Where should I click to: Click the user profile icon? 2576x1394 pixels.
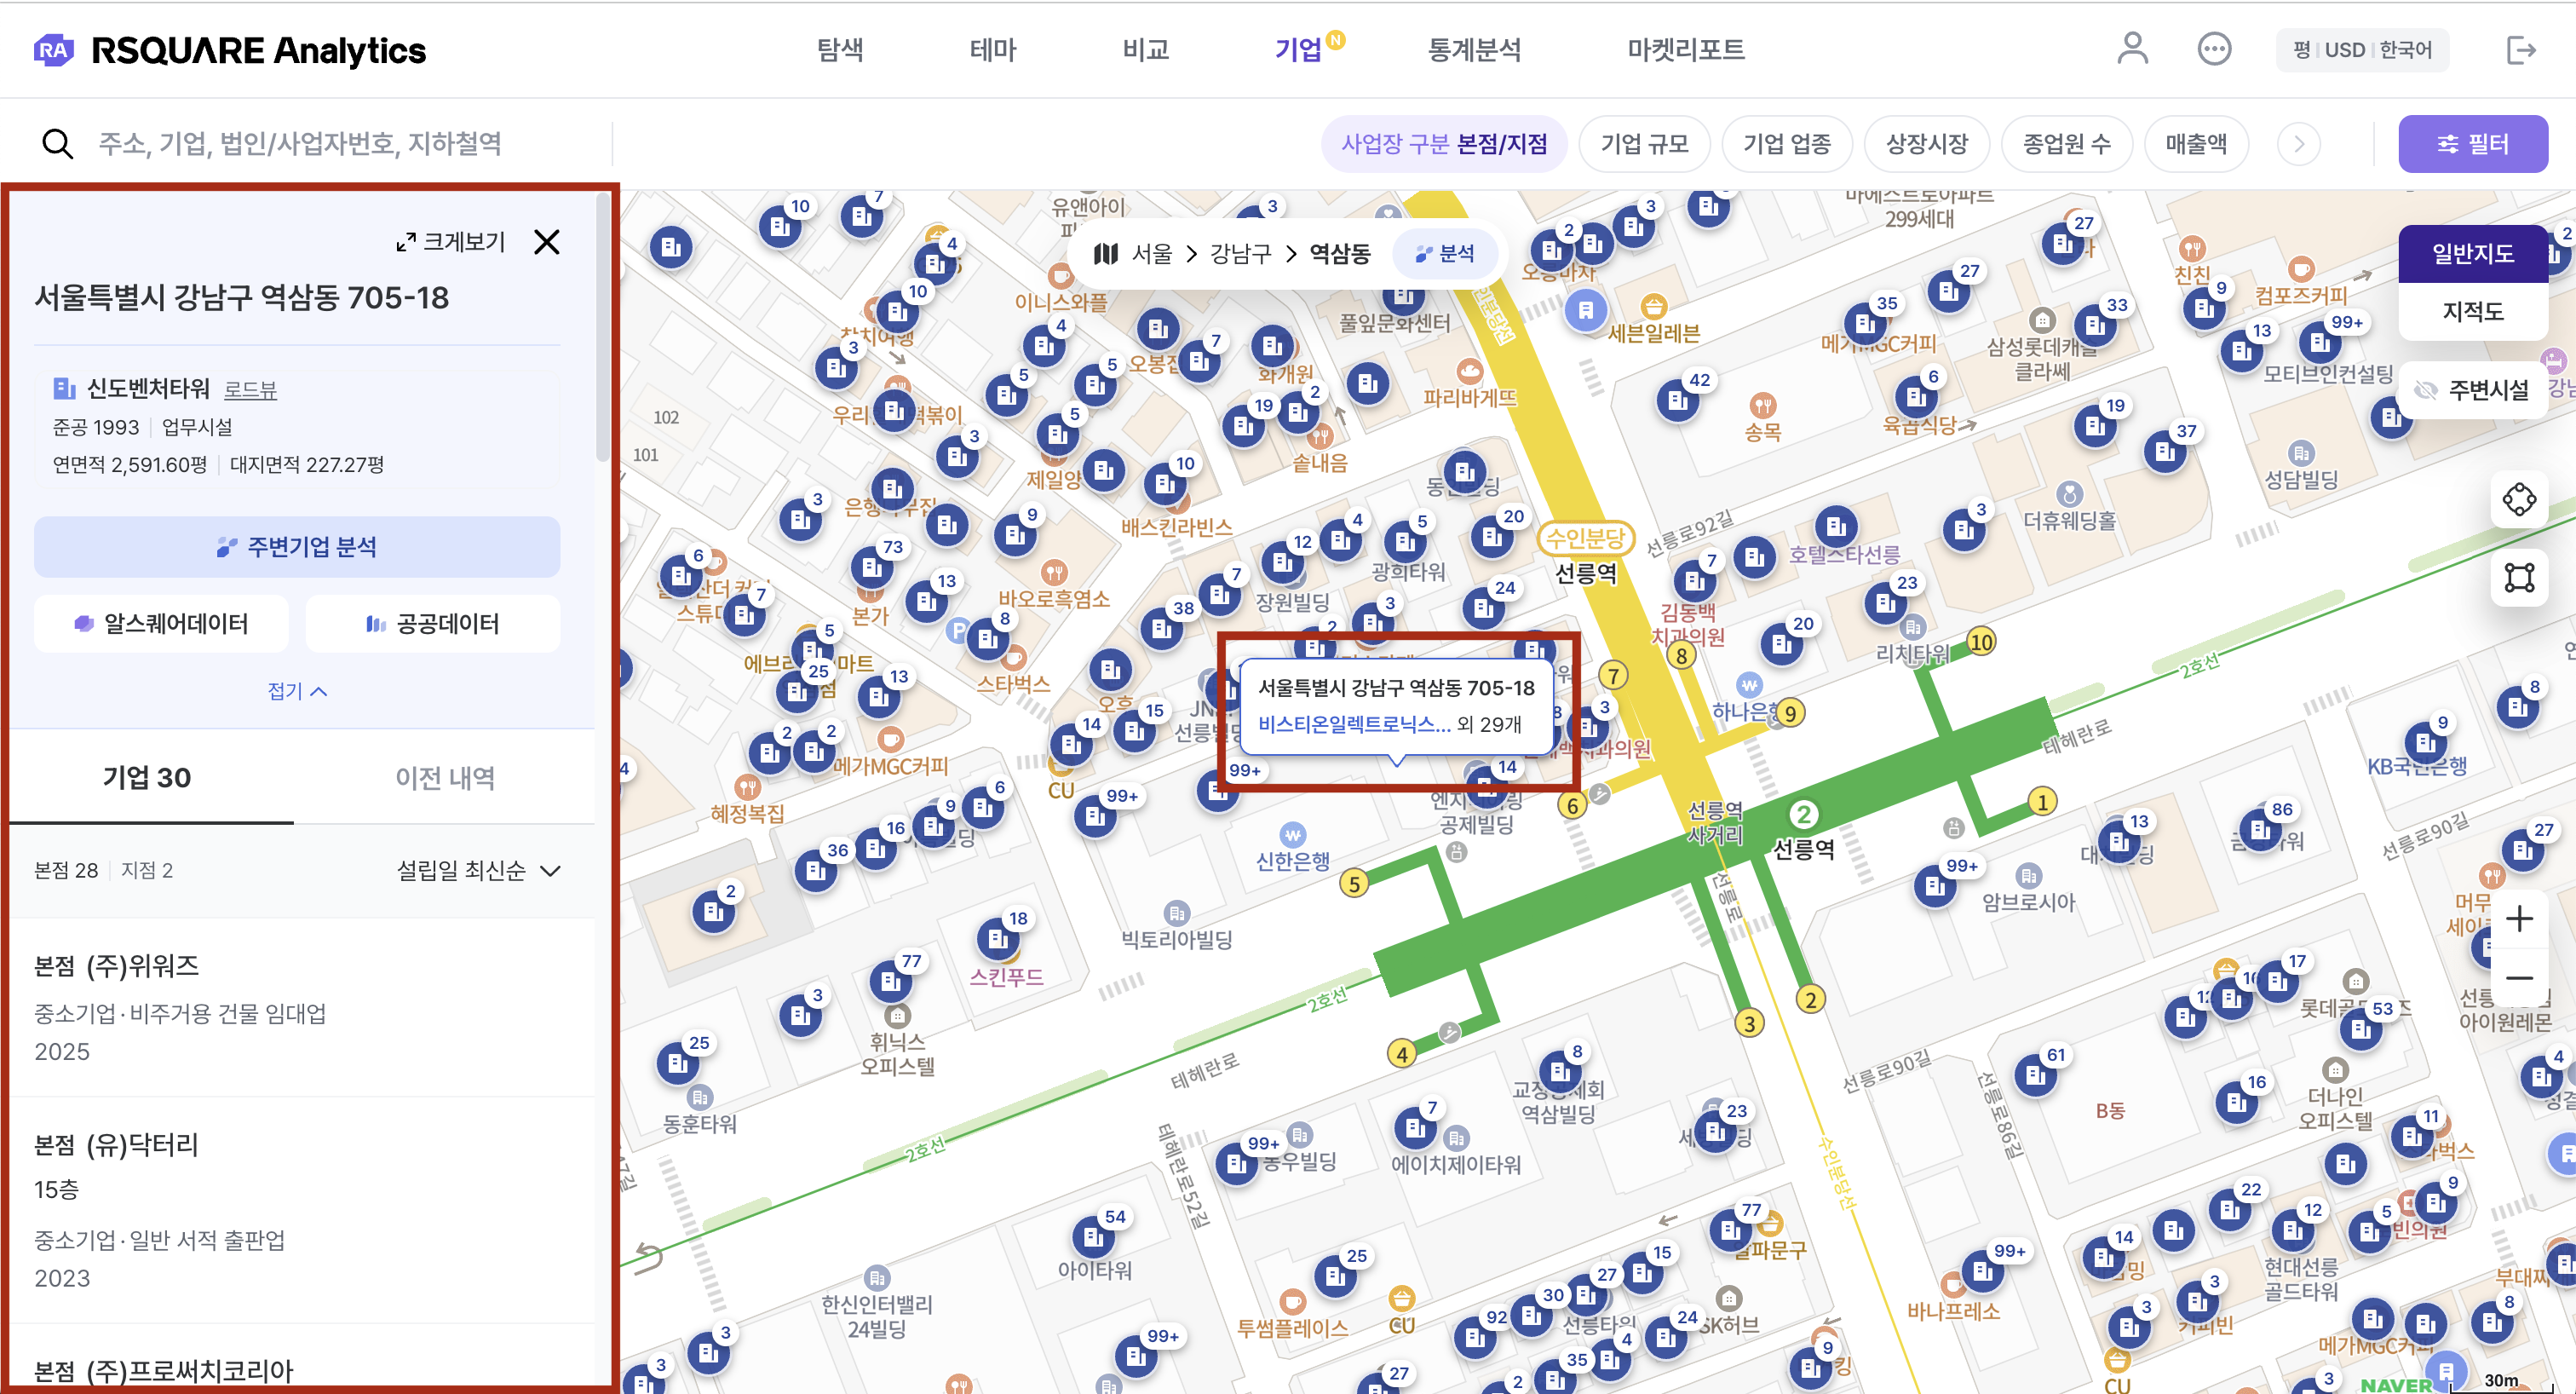coord(2132,49)
